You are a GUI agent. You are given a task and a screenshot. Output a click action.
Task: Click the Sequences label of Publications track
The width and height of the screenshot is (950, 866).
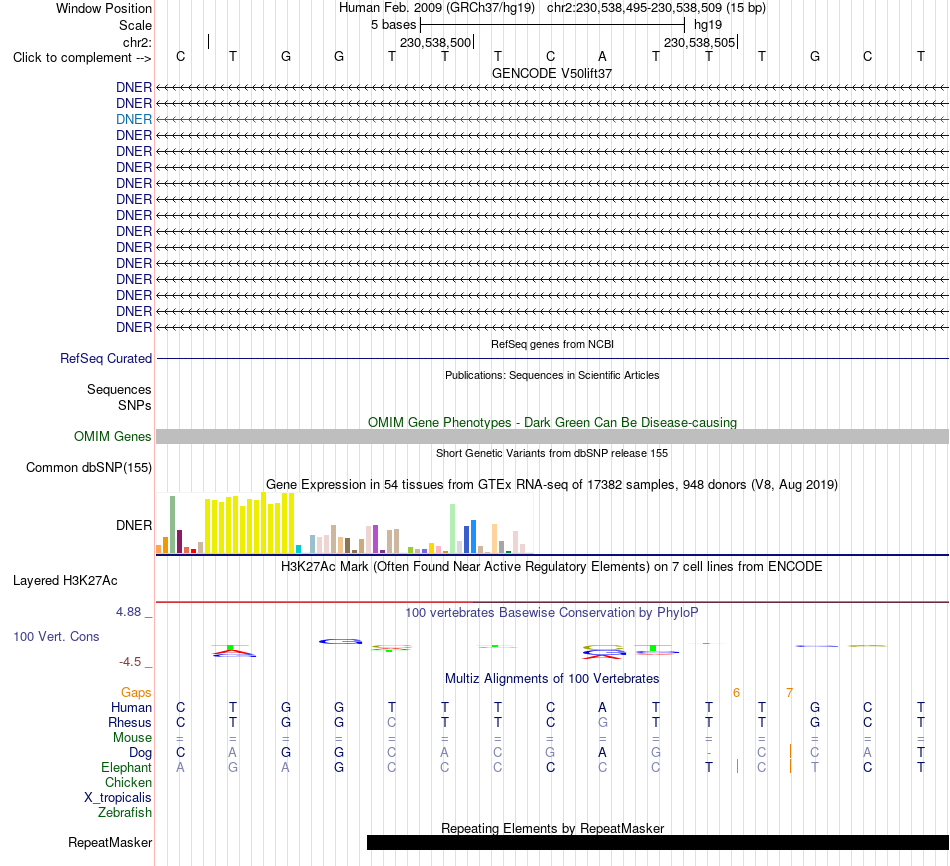119,389
